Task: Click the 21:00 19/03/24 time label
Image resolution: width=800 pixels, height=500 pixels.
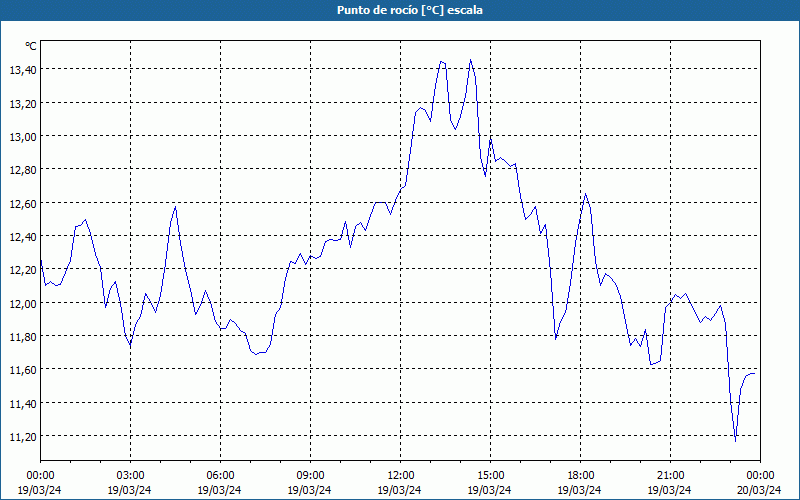Action: pyautogui.click(x=670, y=483)
